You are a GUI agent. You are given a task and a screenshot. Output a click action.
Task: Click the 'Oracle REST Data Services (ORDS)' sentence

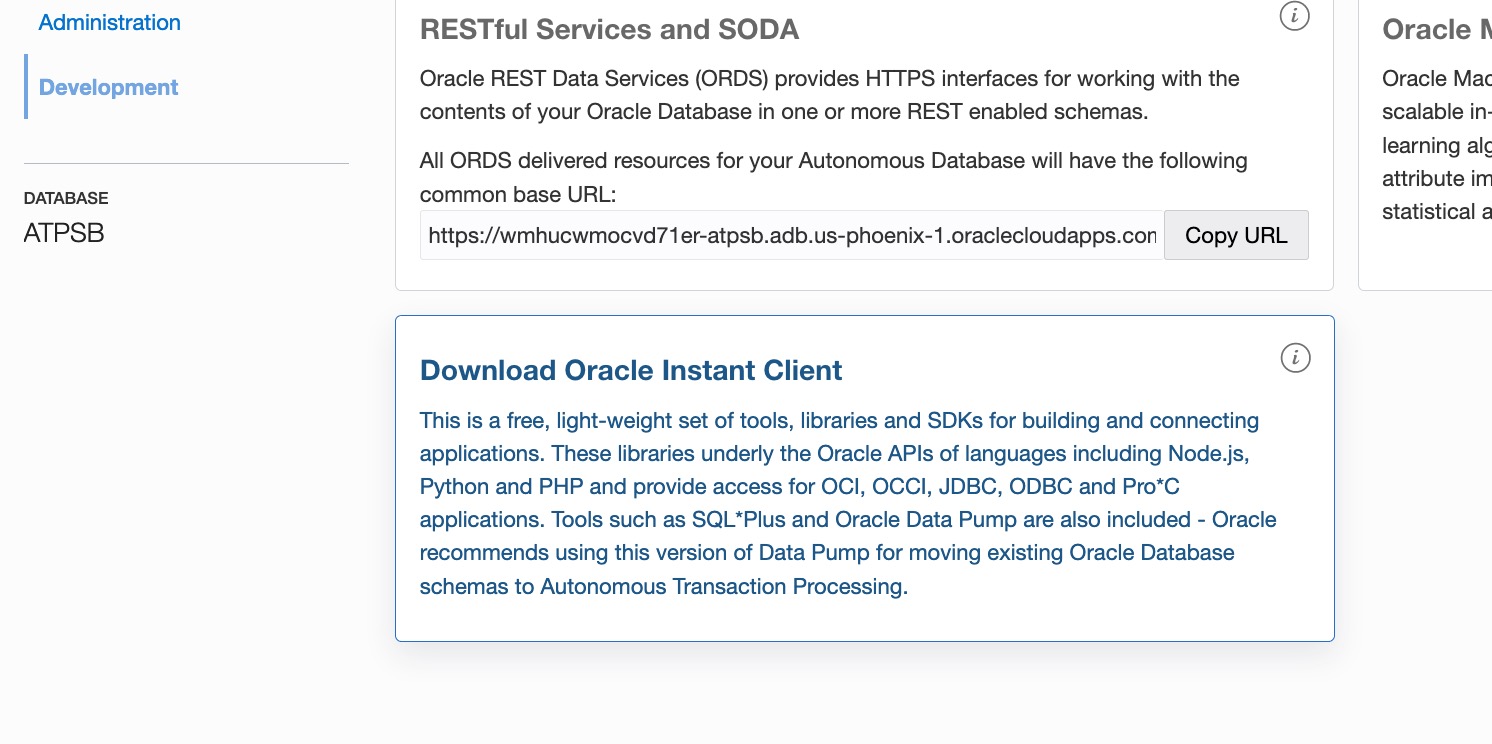coord(830,95)
